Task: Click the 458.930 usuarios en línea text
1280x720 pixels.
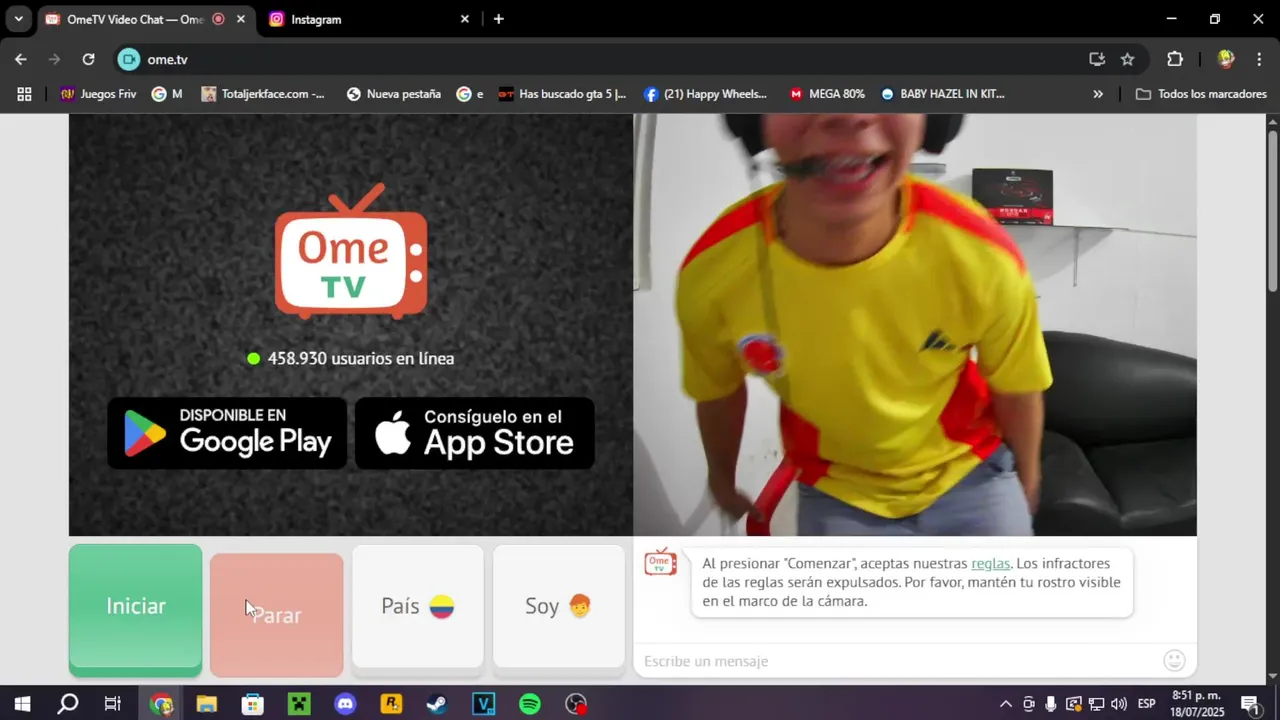Action: (361, 358)
